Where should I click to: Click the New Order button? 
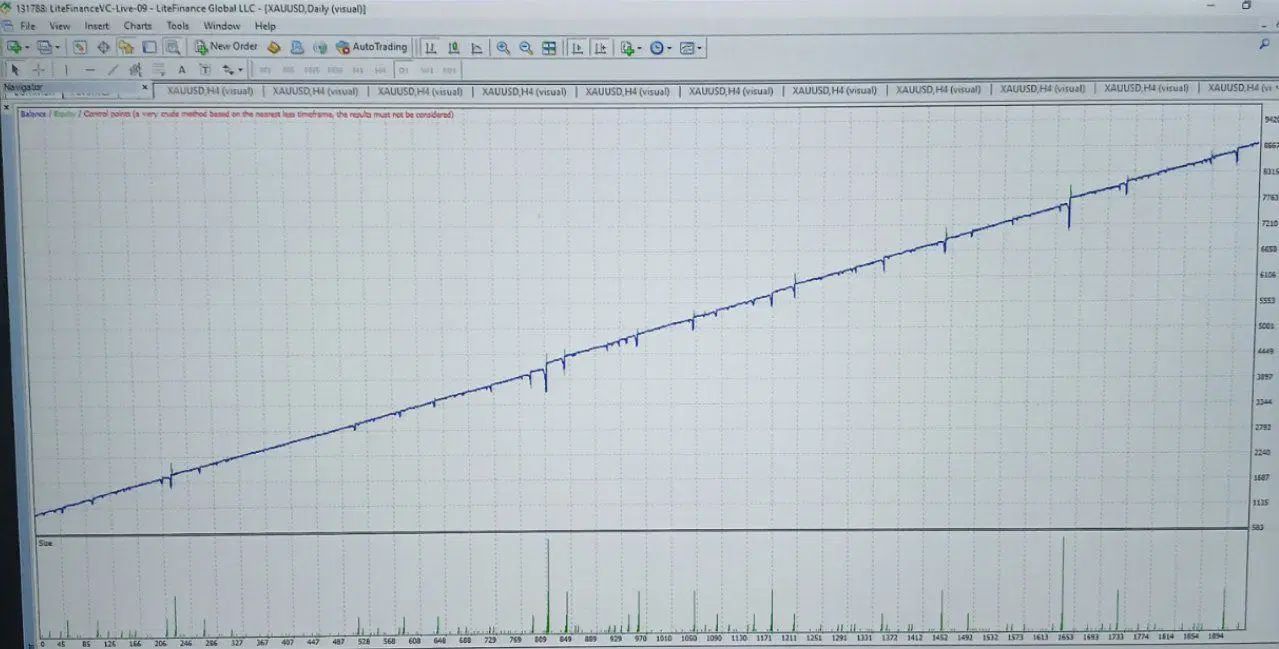pos(226,47)
